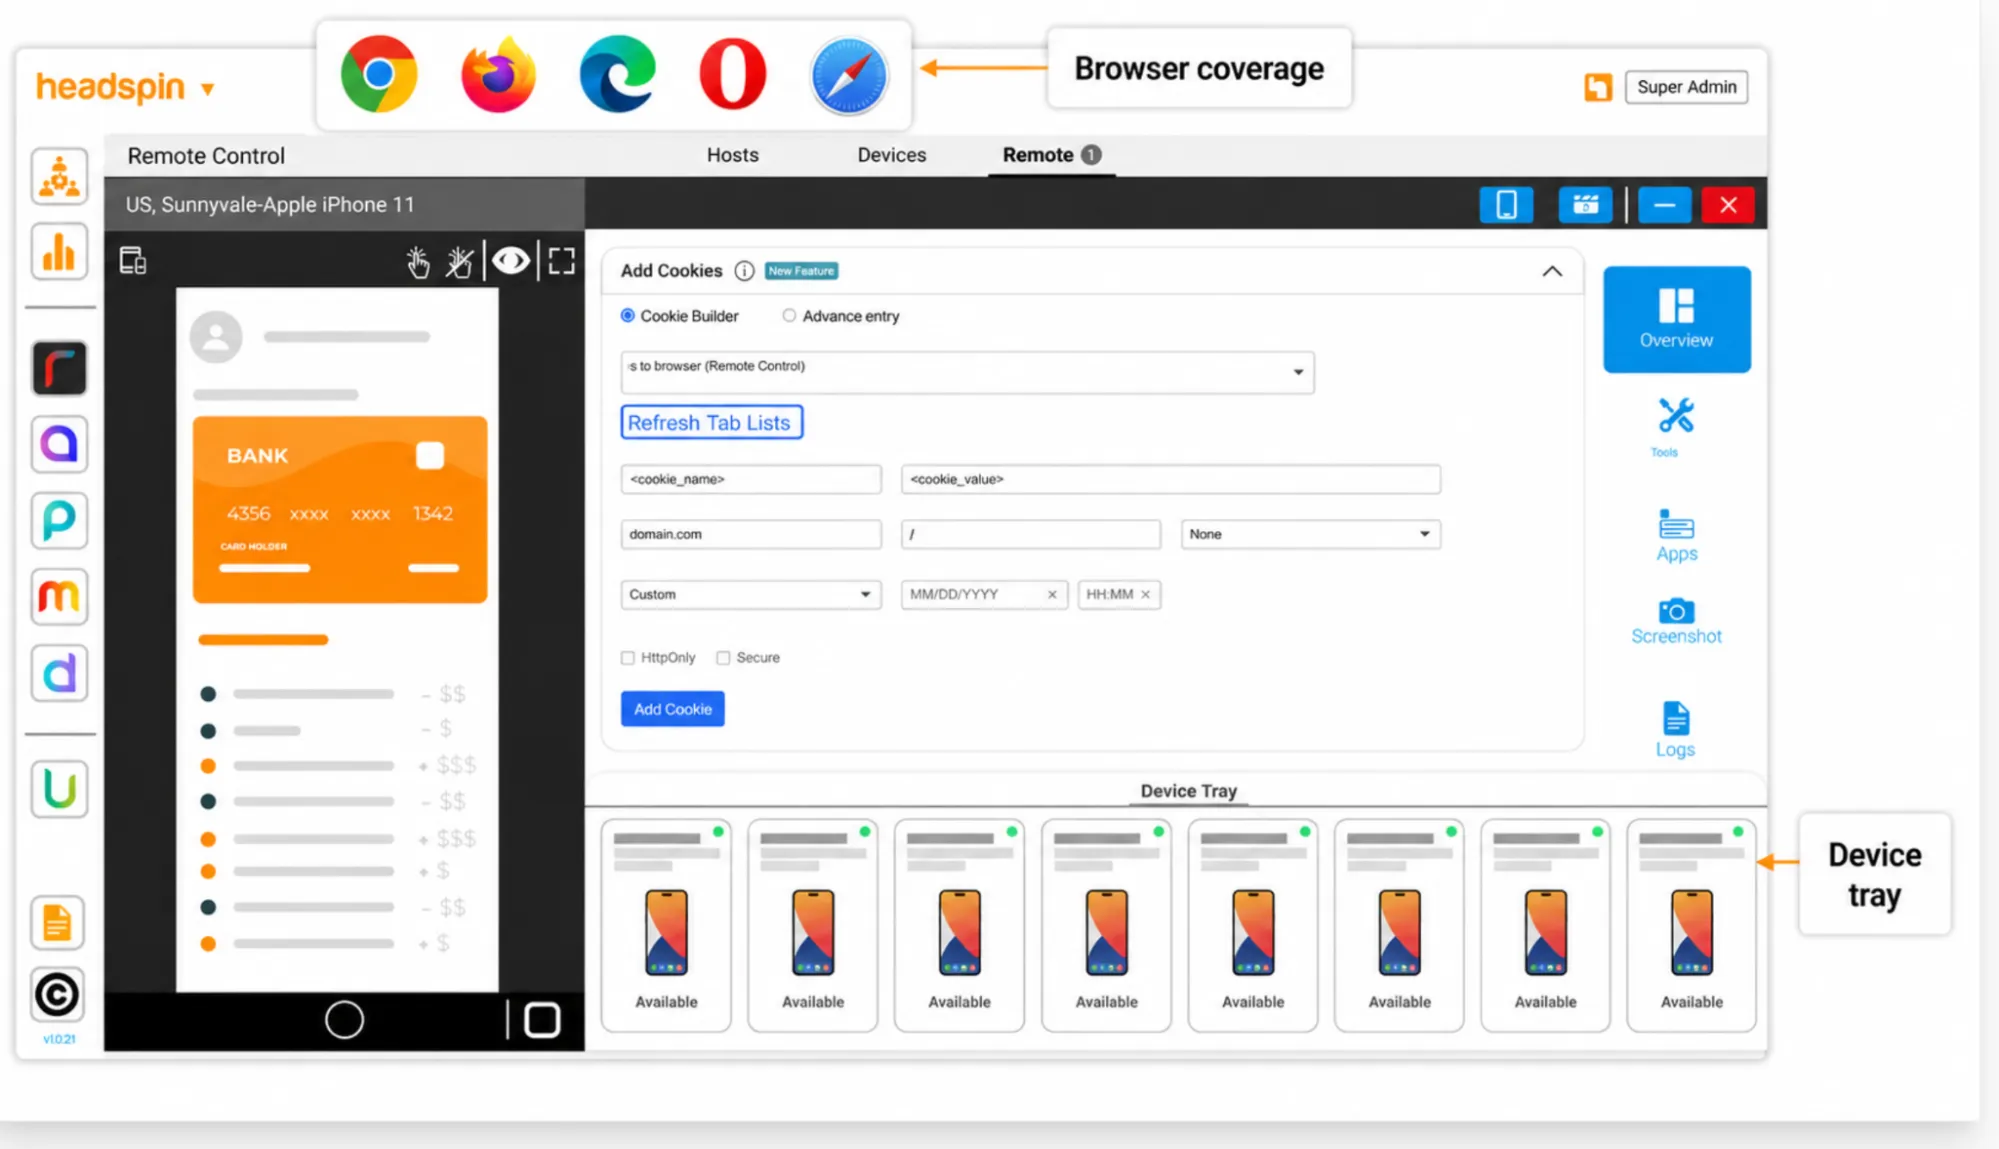Click the domain.com input field
The height and width of the screenshot is (1149, 1999).
coord(751,534)
